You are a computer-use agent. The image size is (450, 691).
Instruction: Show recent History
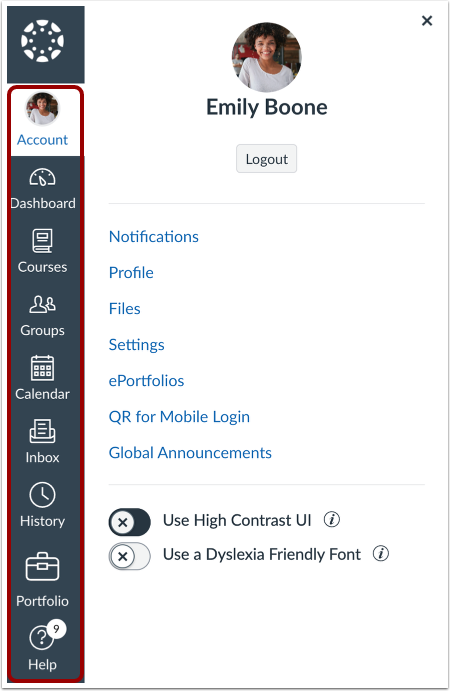pos(43,505)
